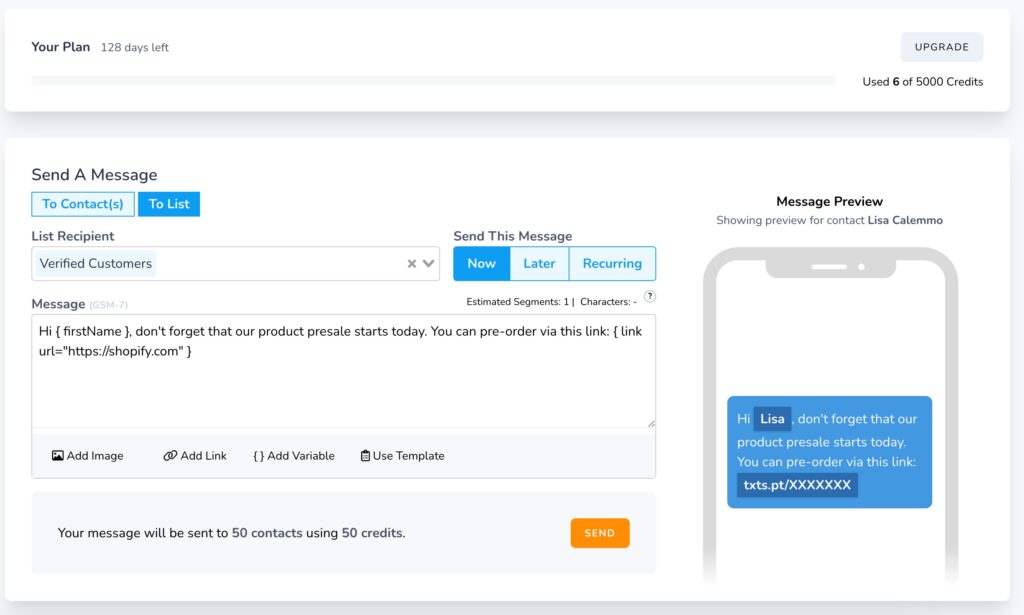This screenshot has height=615, width=1024.
Task: Select the Add Image icon
Action: (58, 455)
